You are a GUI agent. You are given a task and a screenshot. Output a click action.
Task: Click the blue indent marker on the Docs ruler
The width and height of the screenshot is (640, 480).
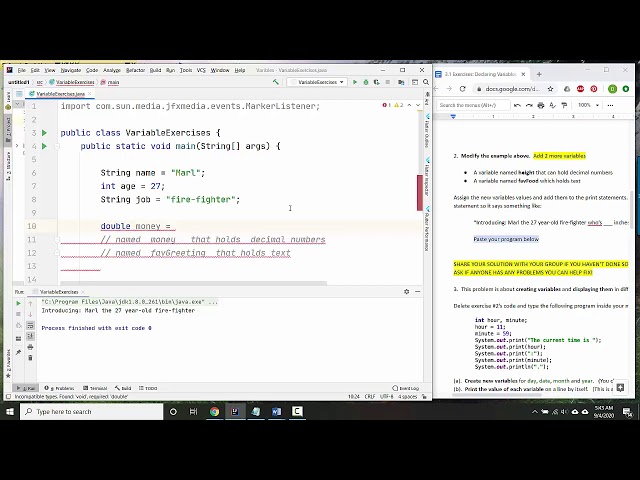point(453,116)
